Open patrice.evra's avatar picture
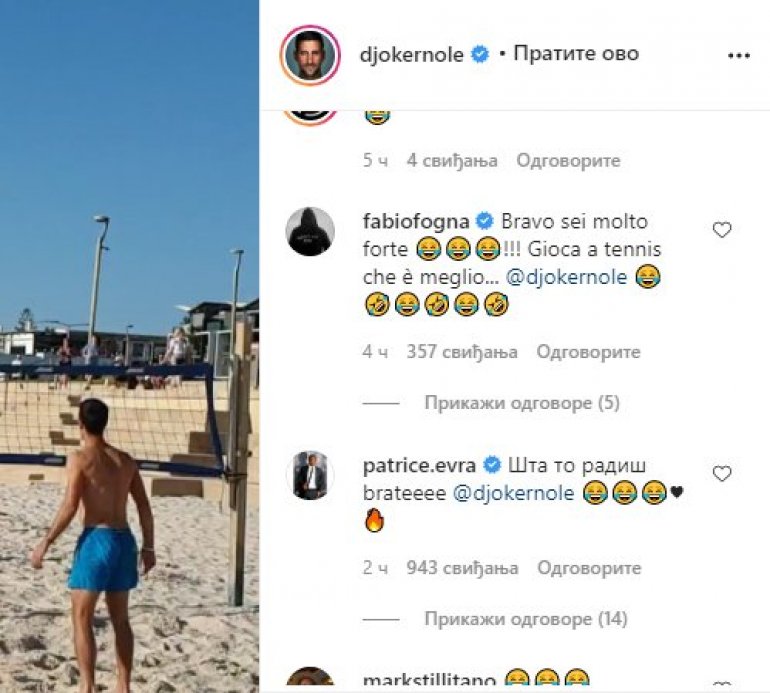Viewport: 770px width, 693px height. pos(310,475)
